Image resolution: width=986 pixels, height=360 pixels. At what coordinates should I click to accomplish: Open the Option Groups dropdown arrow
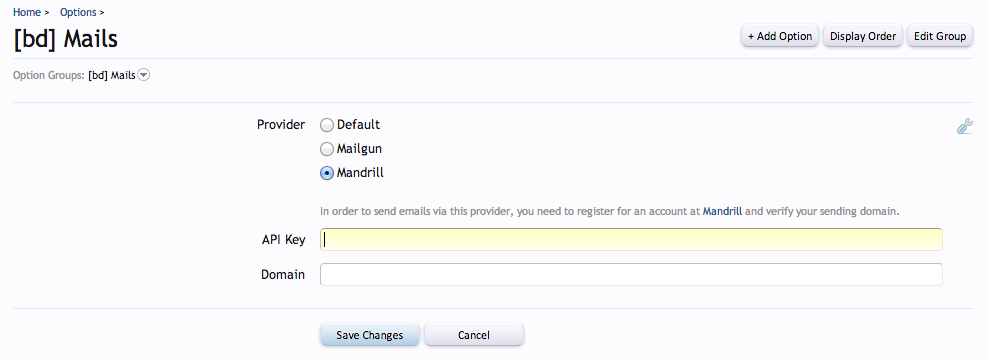pyautogui.click(x=143, y=76)
